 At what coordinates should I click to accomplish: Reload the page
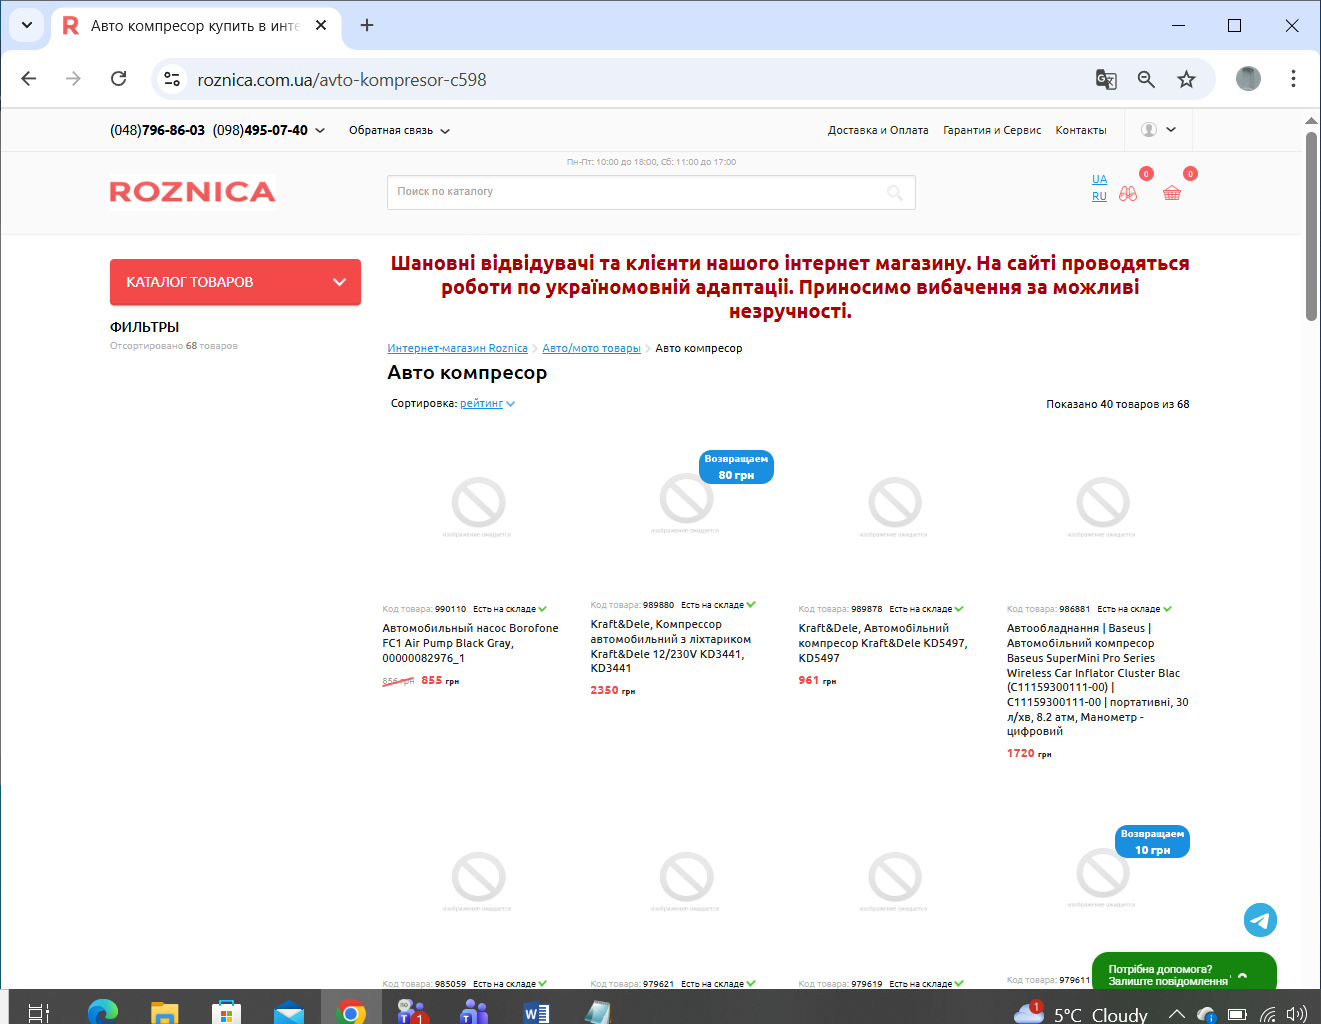click(x=118, y=79)
